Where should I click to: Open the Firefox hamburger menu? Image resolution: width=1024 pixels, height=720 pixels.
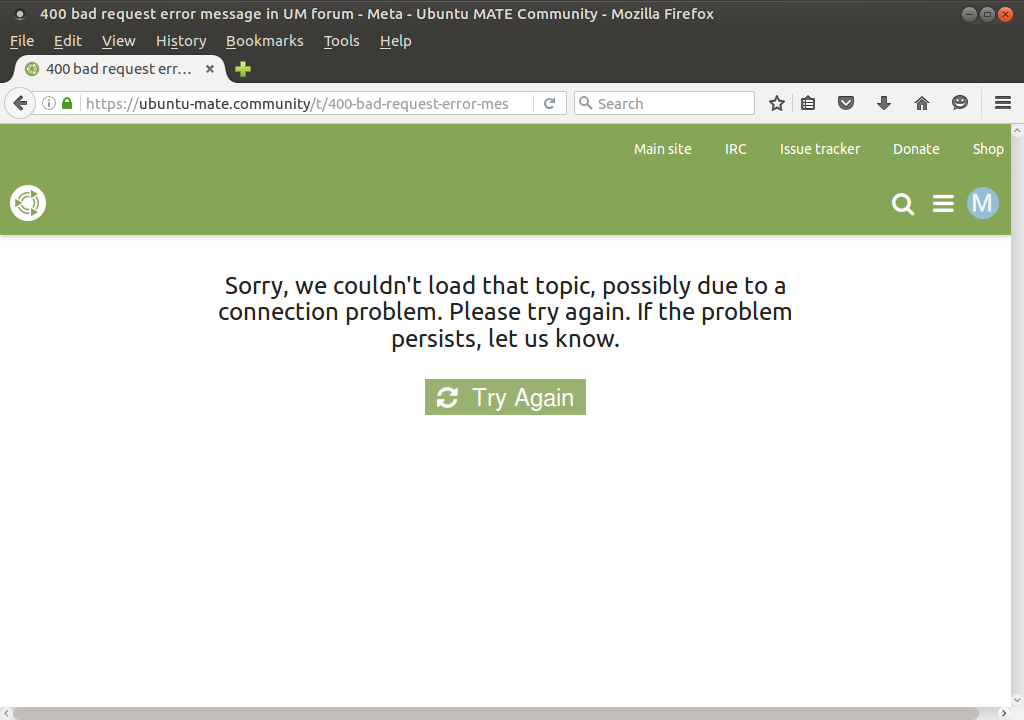[x=1003, y=103]
